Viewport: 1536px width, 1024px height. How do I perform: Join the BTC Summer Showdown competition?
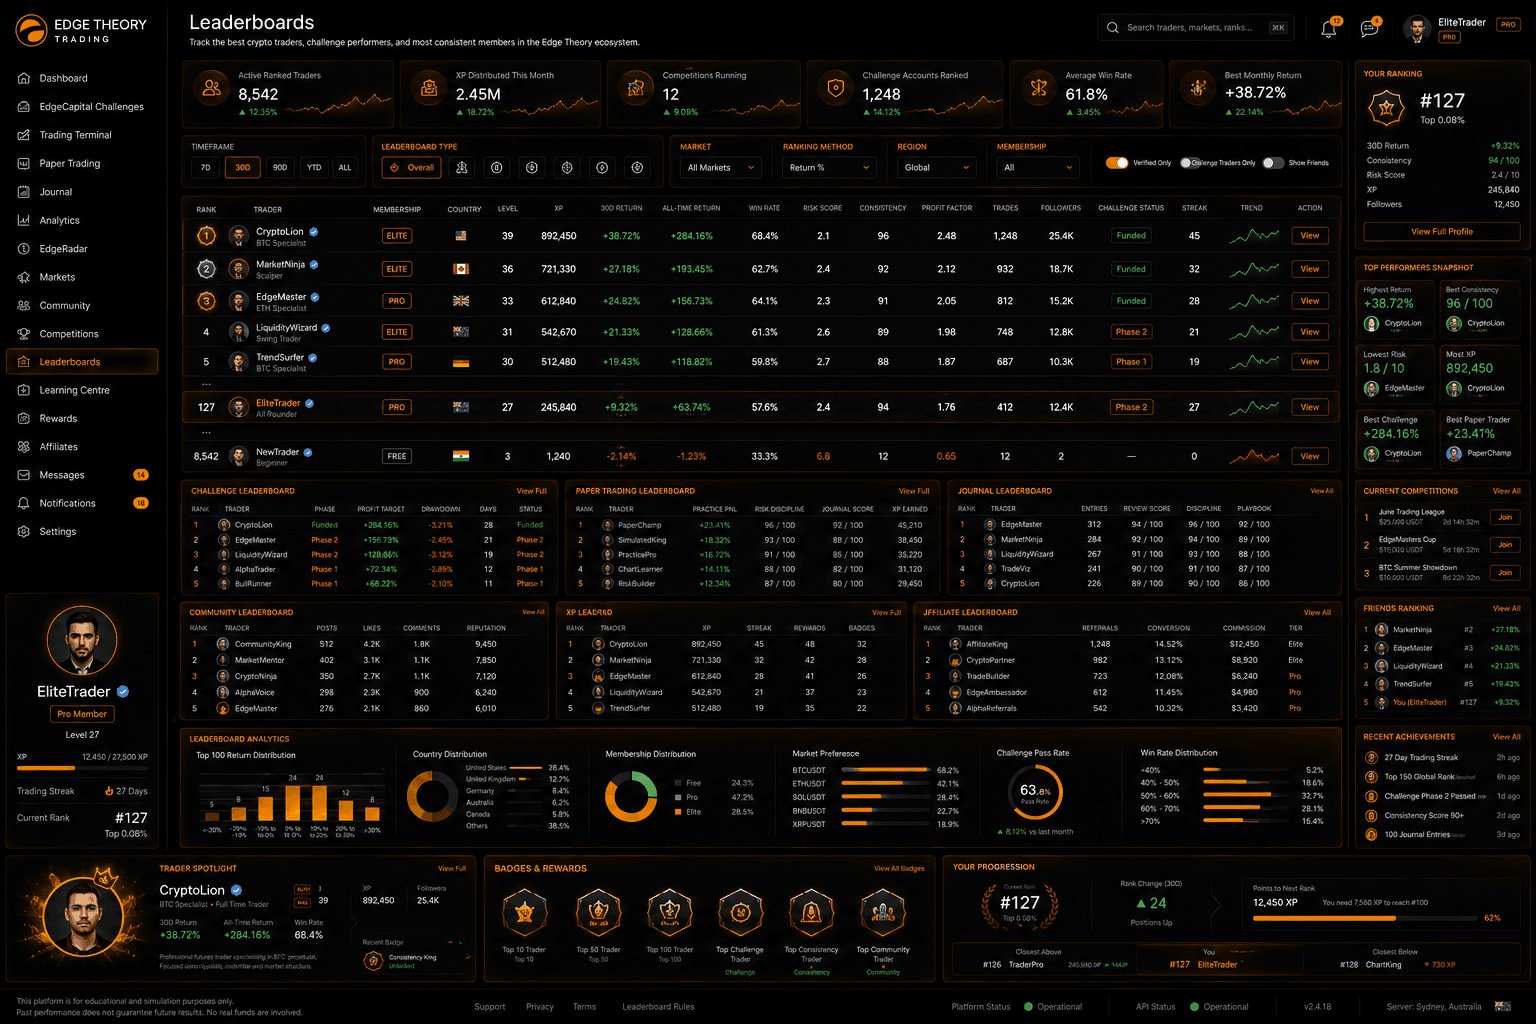(1505, 573)
